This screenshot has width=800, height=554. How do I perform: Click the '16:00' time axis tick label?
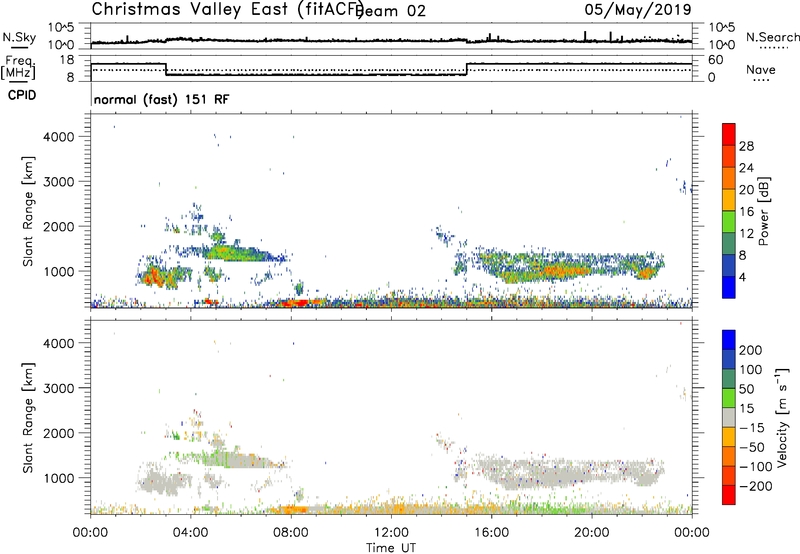(491, 533)
